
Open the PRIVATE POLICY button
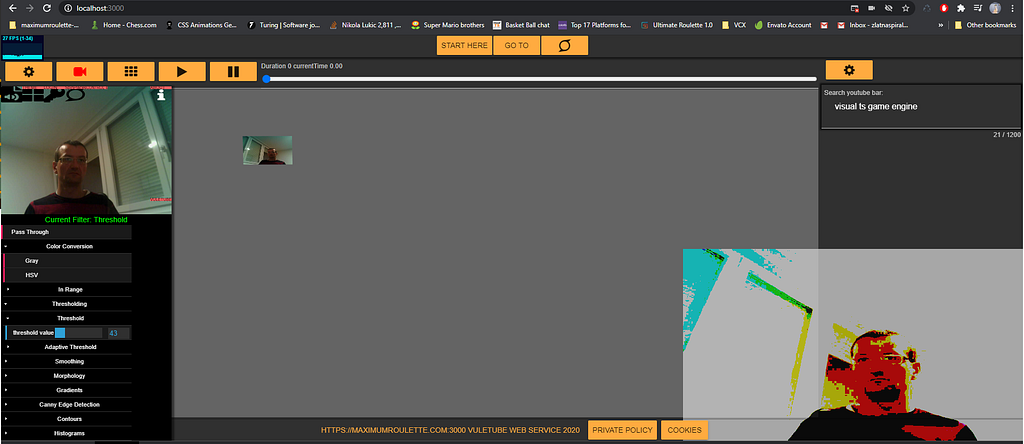point(622,430)
